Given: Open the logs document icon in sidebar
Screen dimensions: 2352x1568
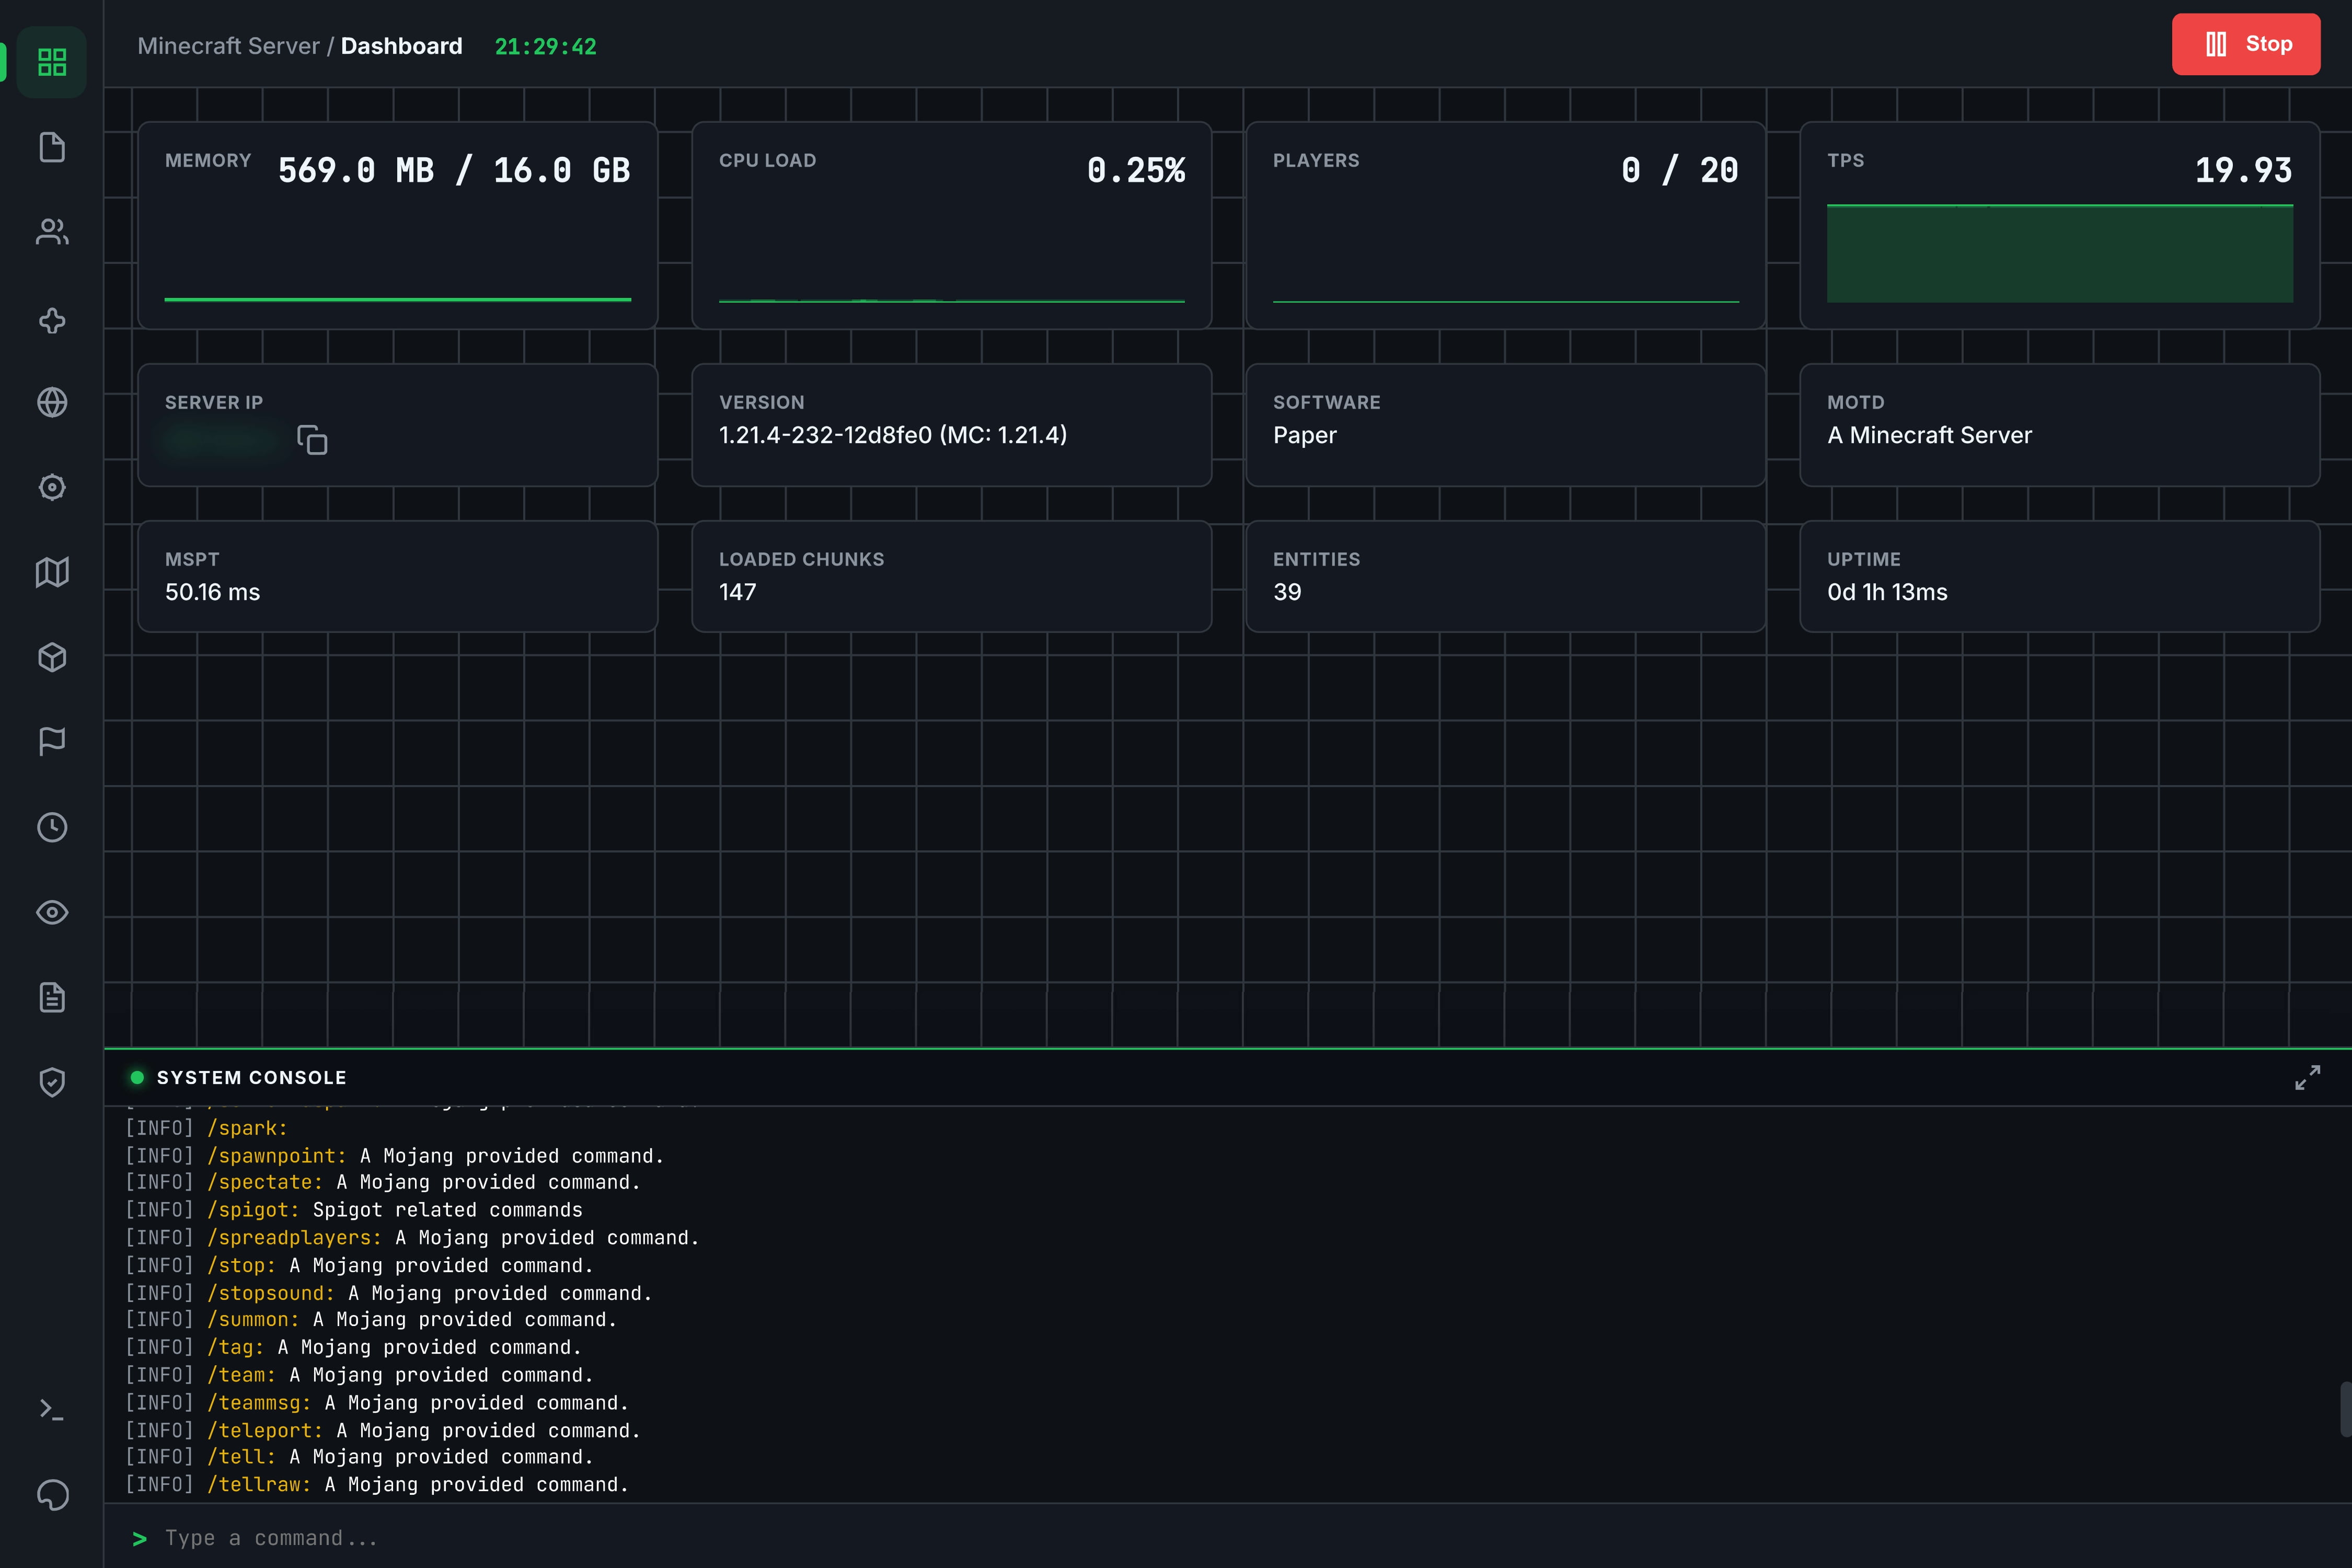Looking at the screenshot, I should click(52, 997).
